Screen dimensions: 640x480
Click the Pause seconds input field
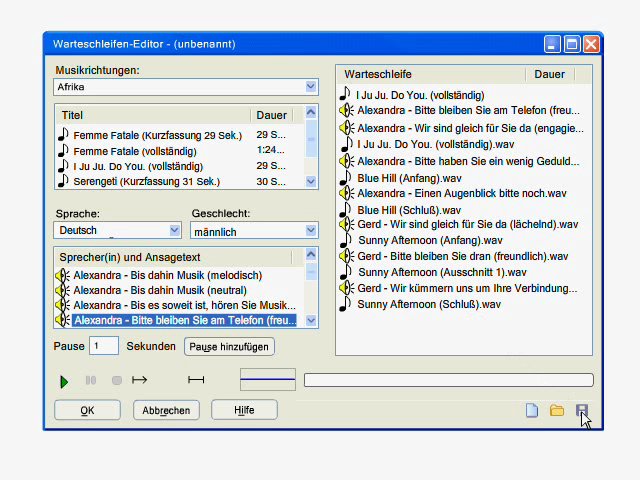[104, 346]
